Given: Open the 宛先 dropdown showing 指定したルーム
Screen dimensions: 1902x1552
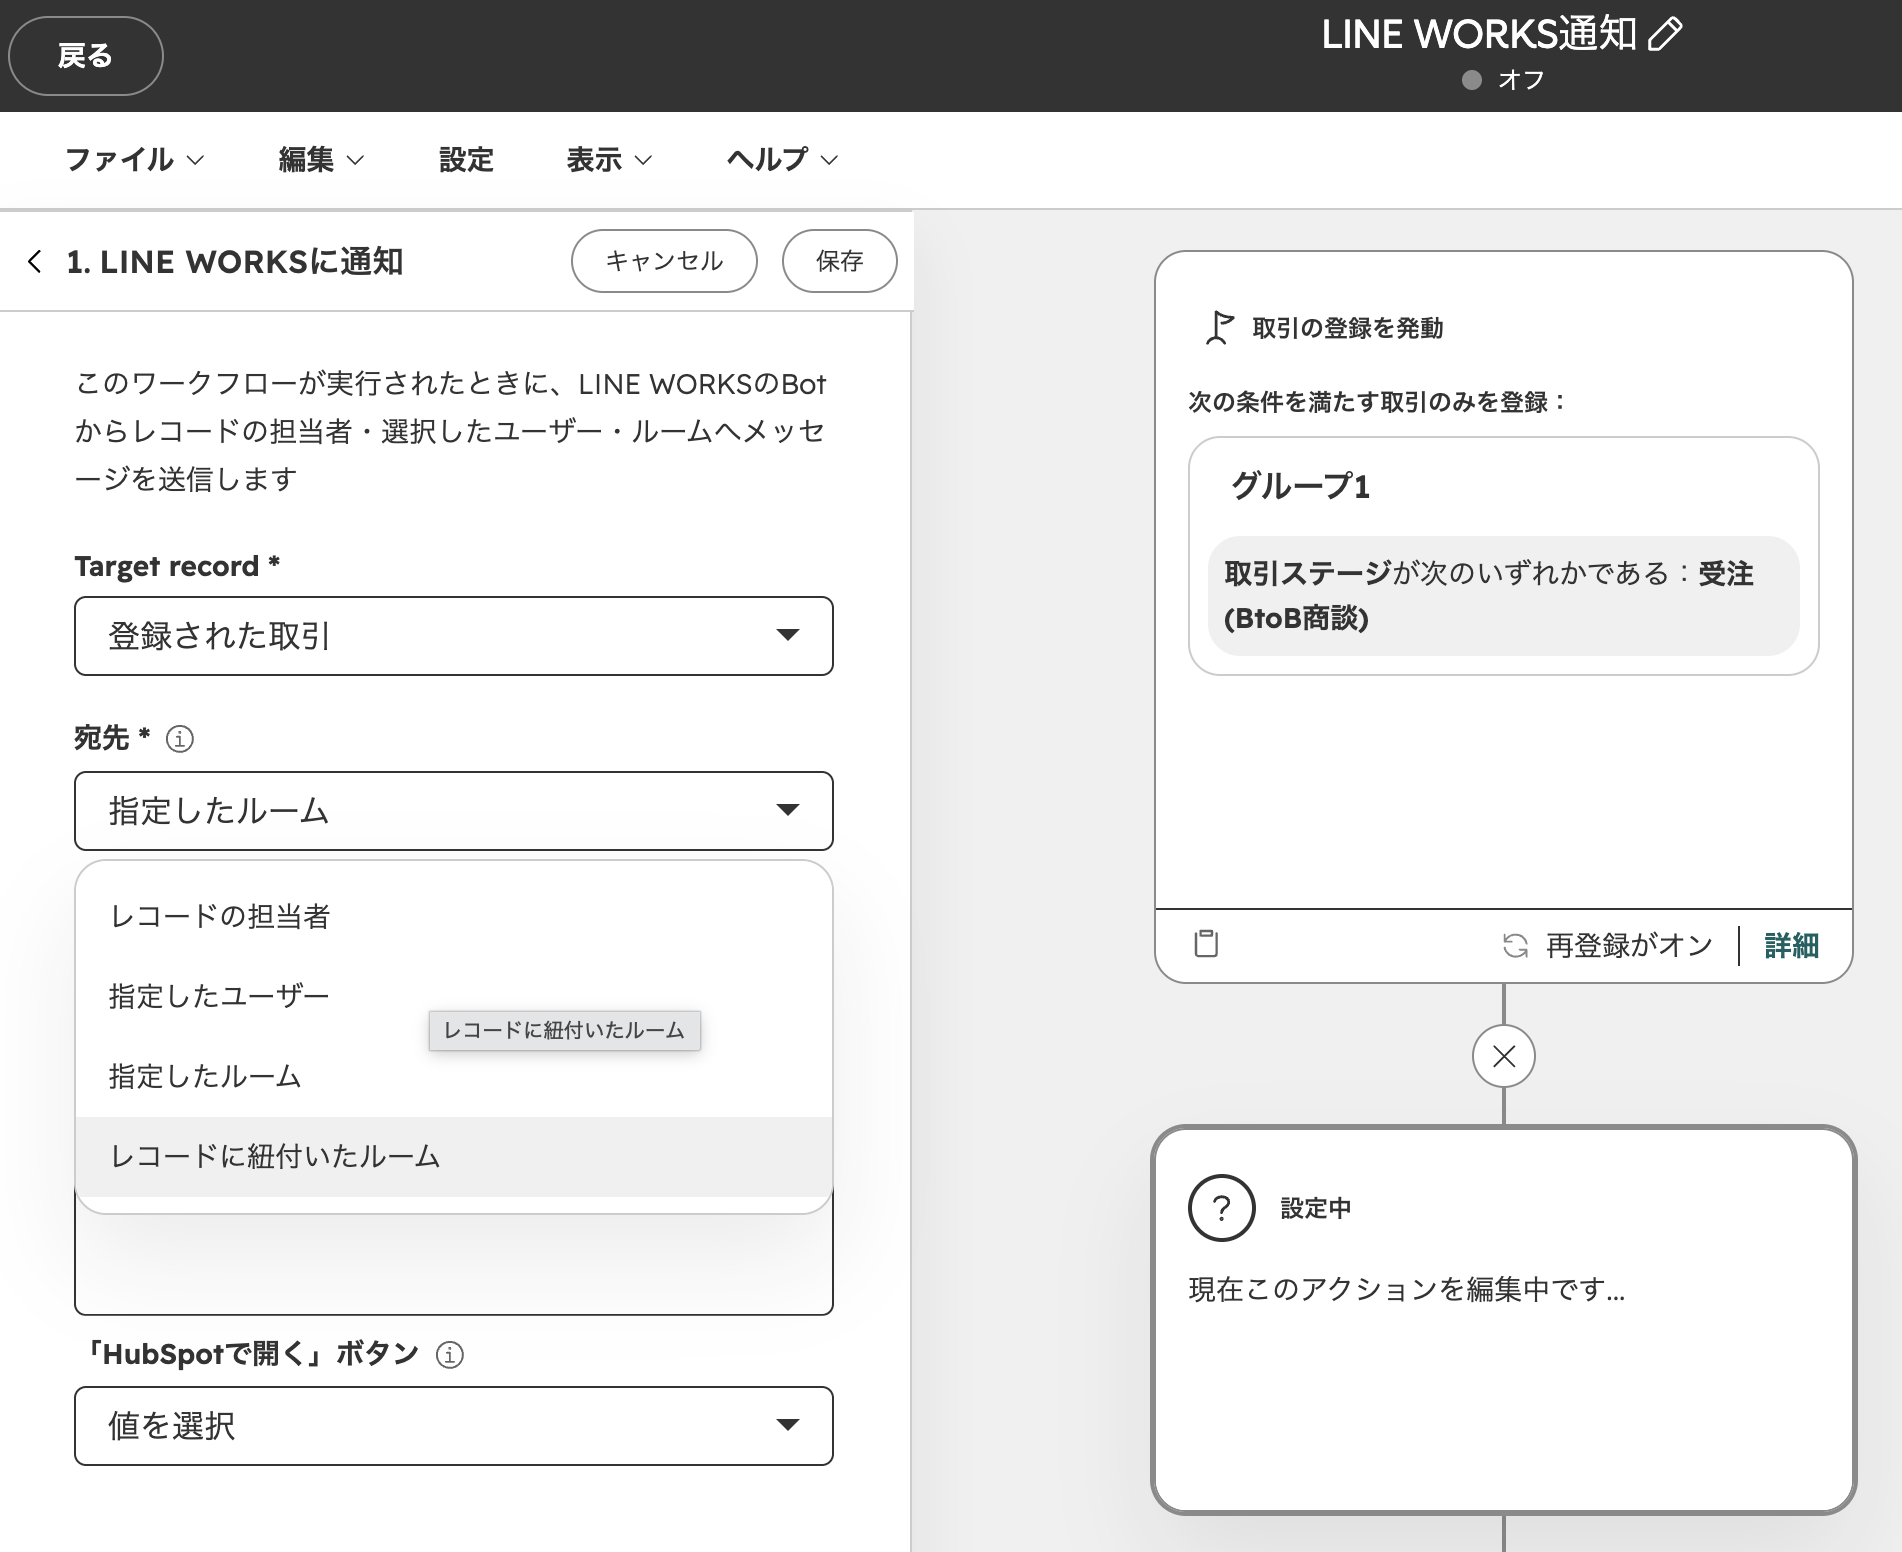Looking at the screenshot, I should click(x=454, y=811).
